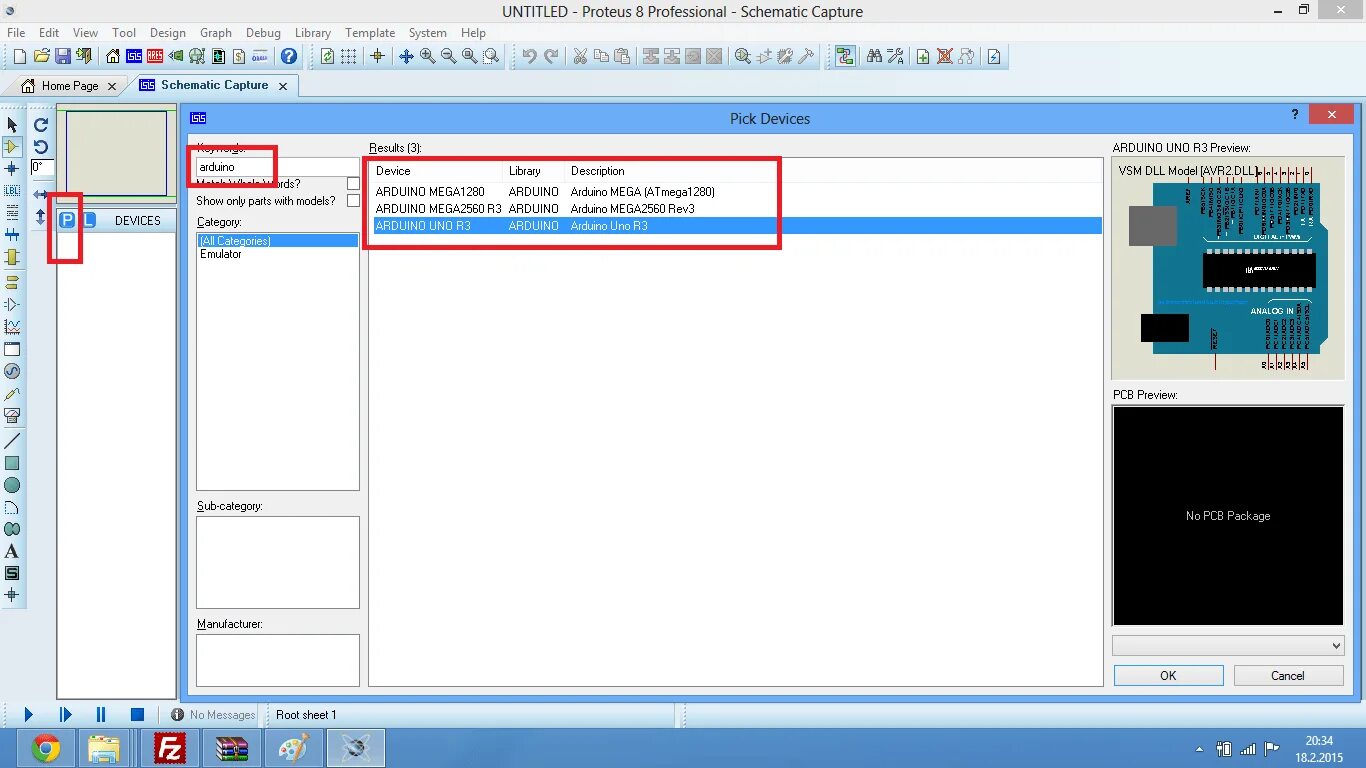Select Emulator in Category list
Screen dimensions: 1366x768
[221, 254]
